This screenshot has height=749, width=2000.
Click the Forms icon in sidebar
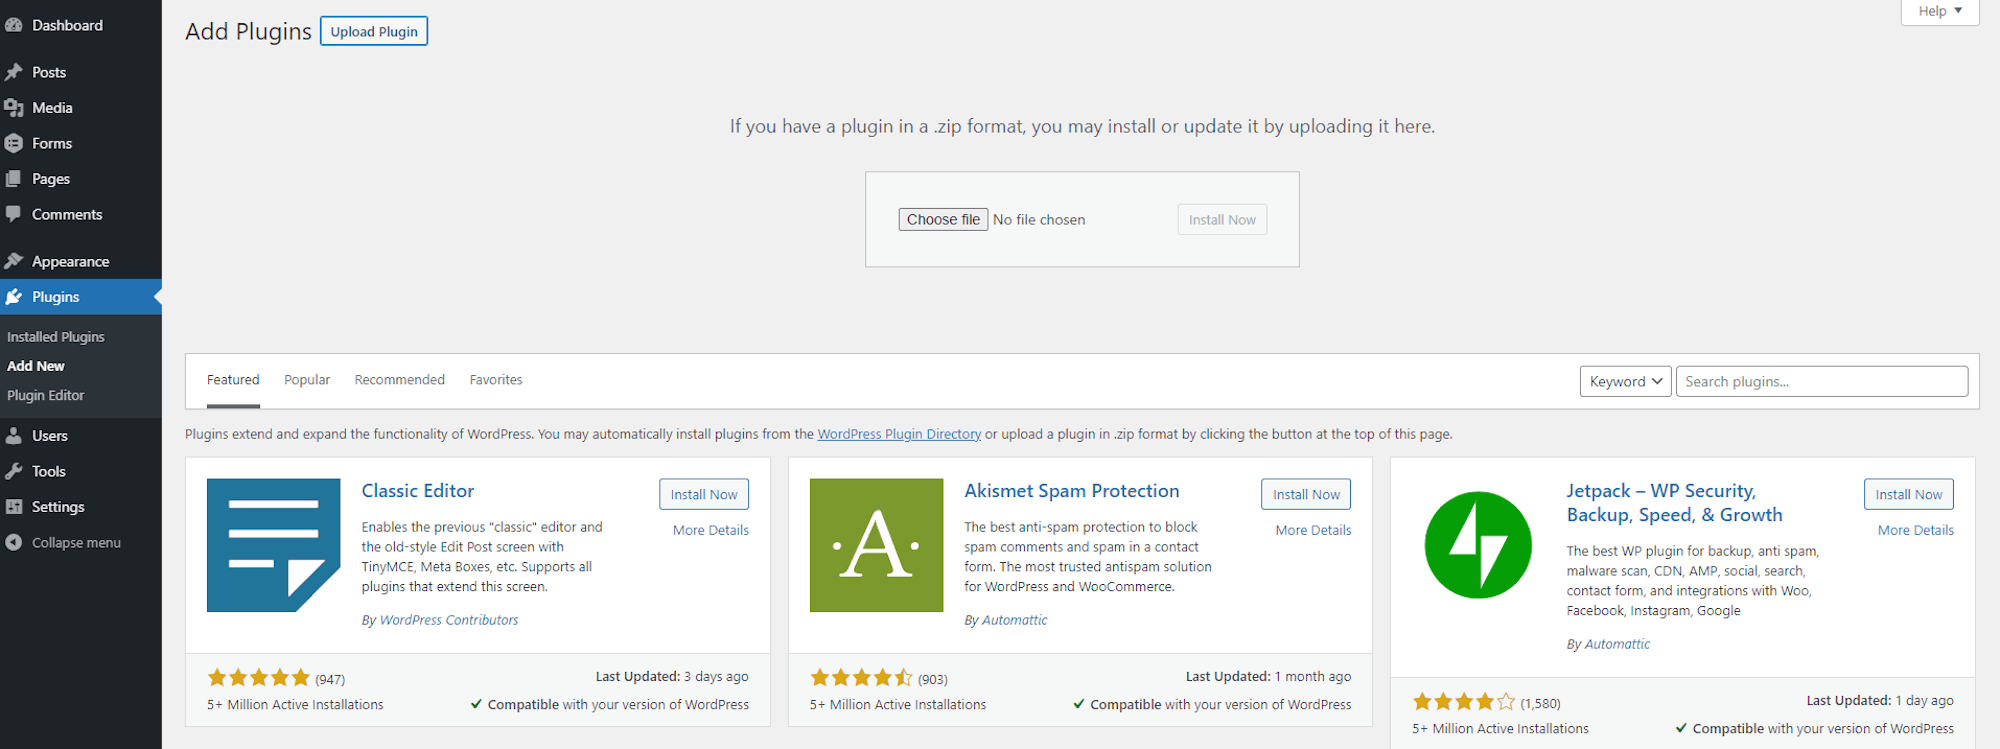point(14,143)
